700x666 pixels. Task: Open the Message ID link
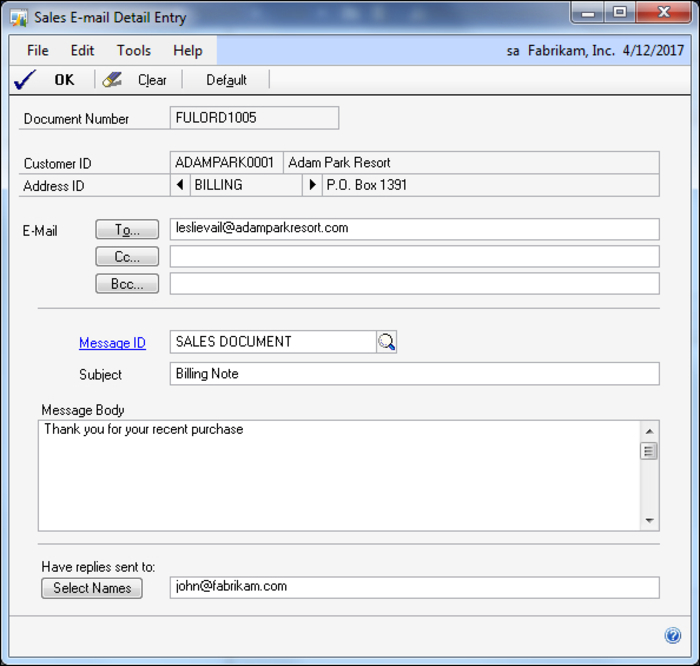pos(112,343)
